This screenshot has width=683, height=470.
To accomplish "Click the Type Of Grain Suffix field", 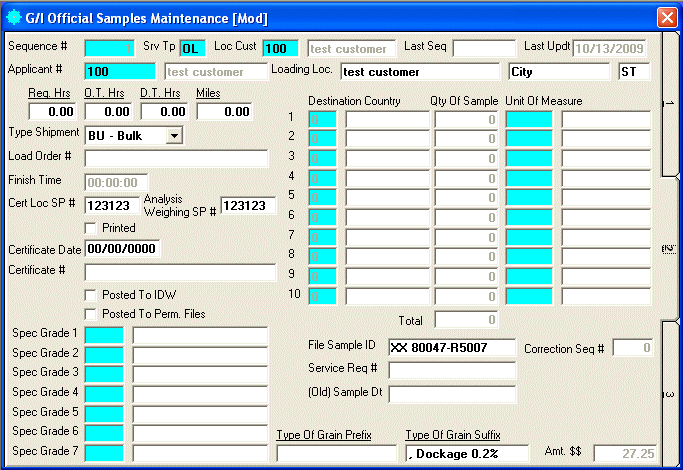I will click(466, 453).
